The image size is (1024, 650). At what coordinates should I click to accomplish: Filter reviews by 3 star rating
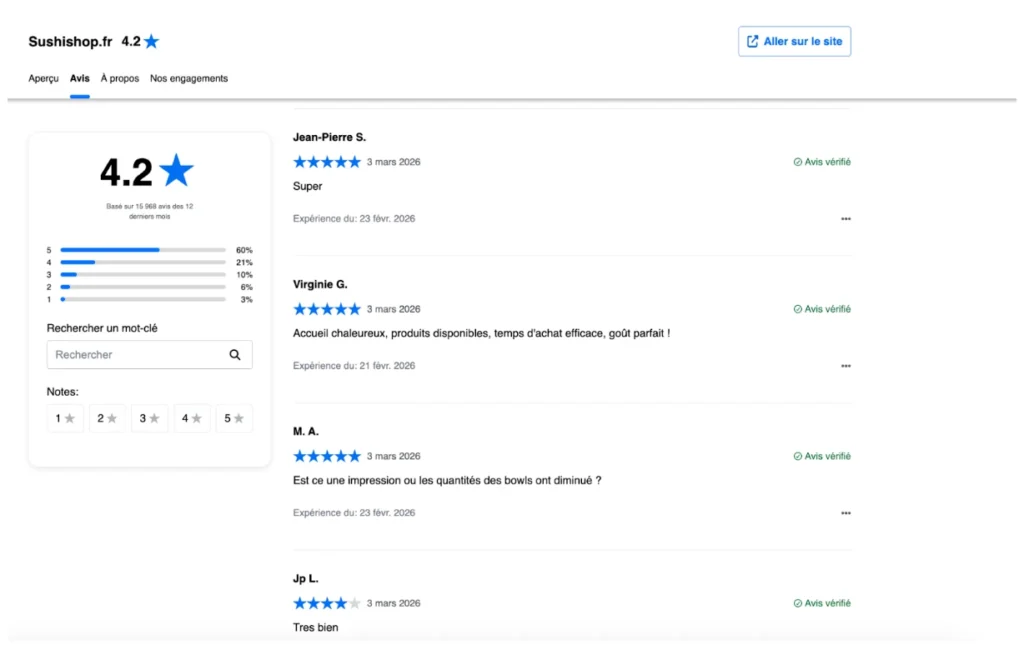tap(150, 419)
